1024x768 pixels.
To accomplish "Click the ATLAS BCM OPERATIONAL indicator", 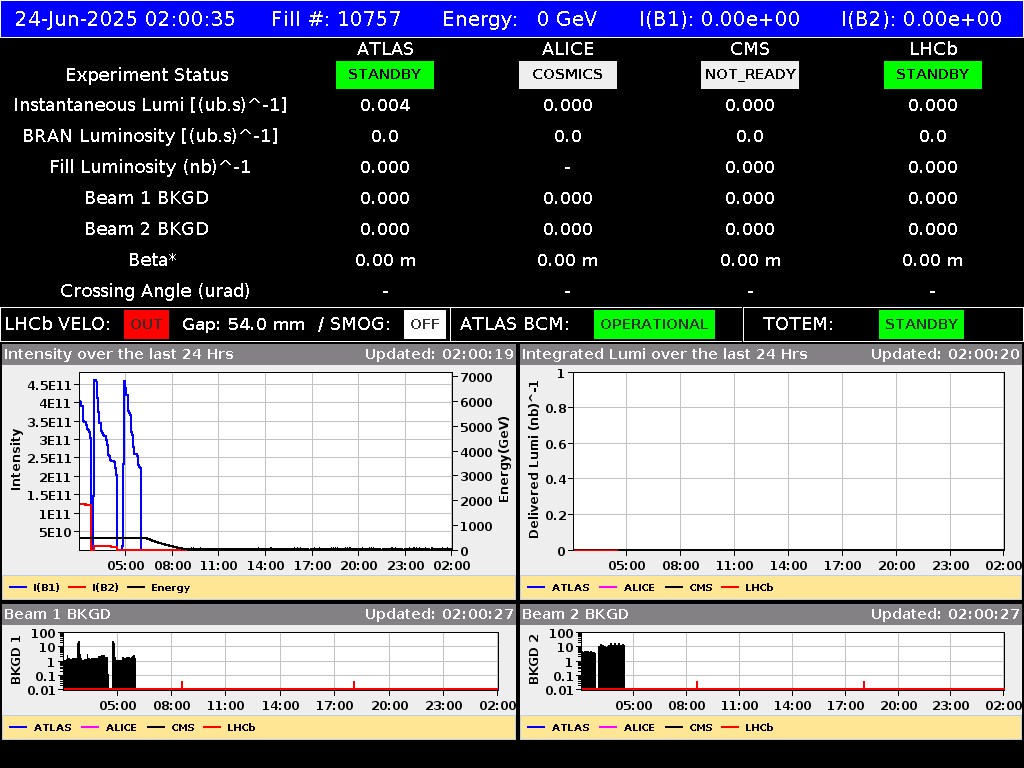I will 654,325.
